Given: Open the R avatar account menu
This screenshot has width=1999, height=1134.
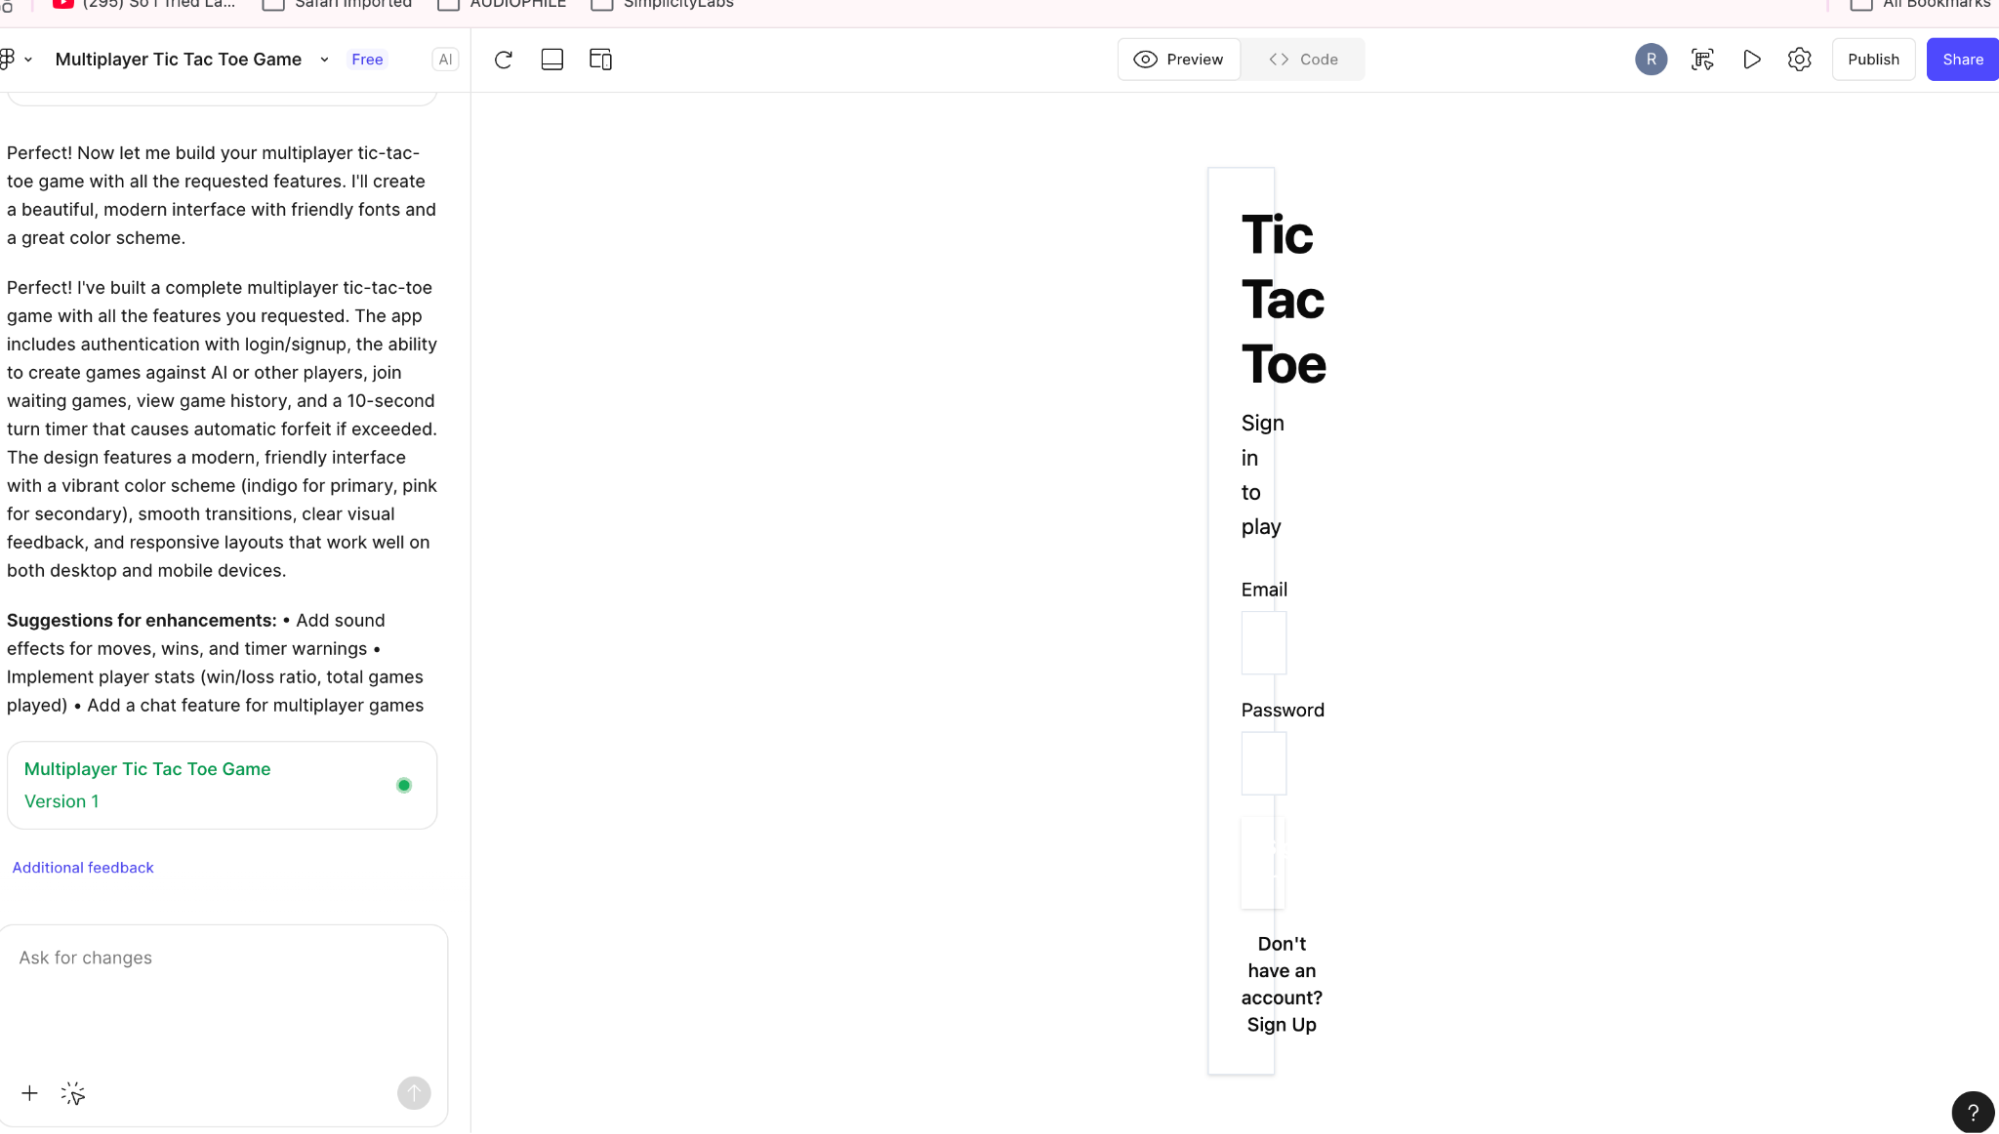Looking at the screenshot, I should [1651, 59].
